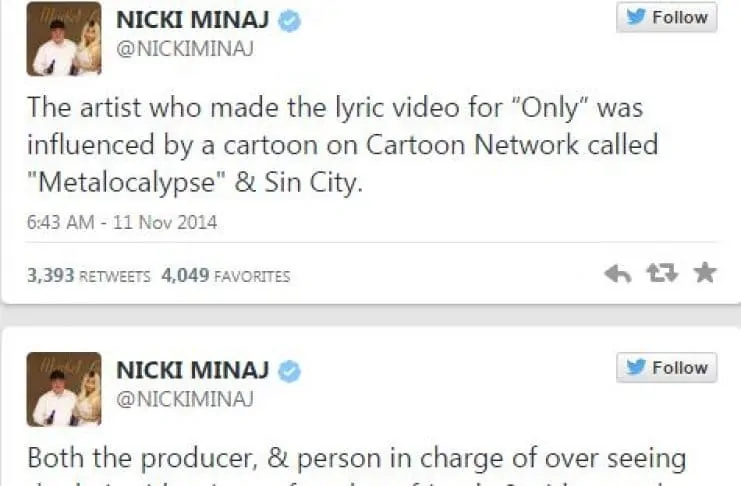741x486 pixels.
Task: Click the tweet text starting "Both the producer"
Action: (x=356, y=459)
